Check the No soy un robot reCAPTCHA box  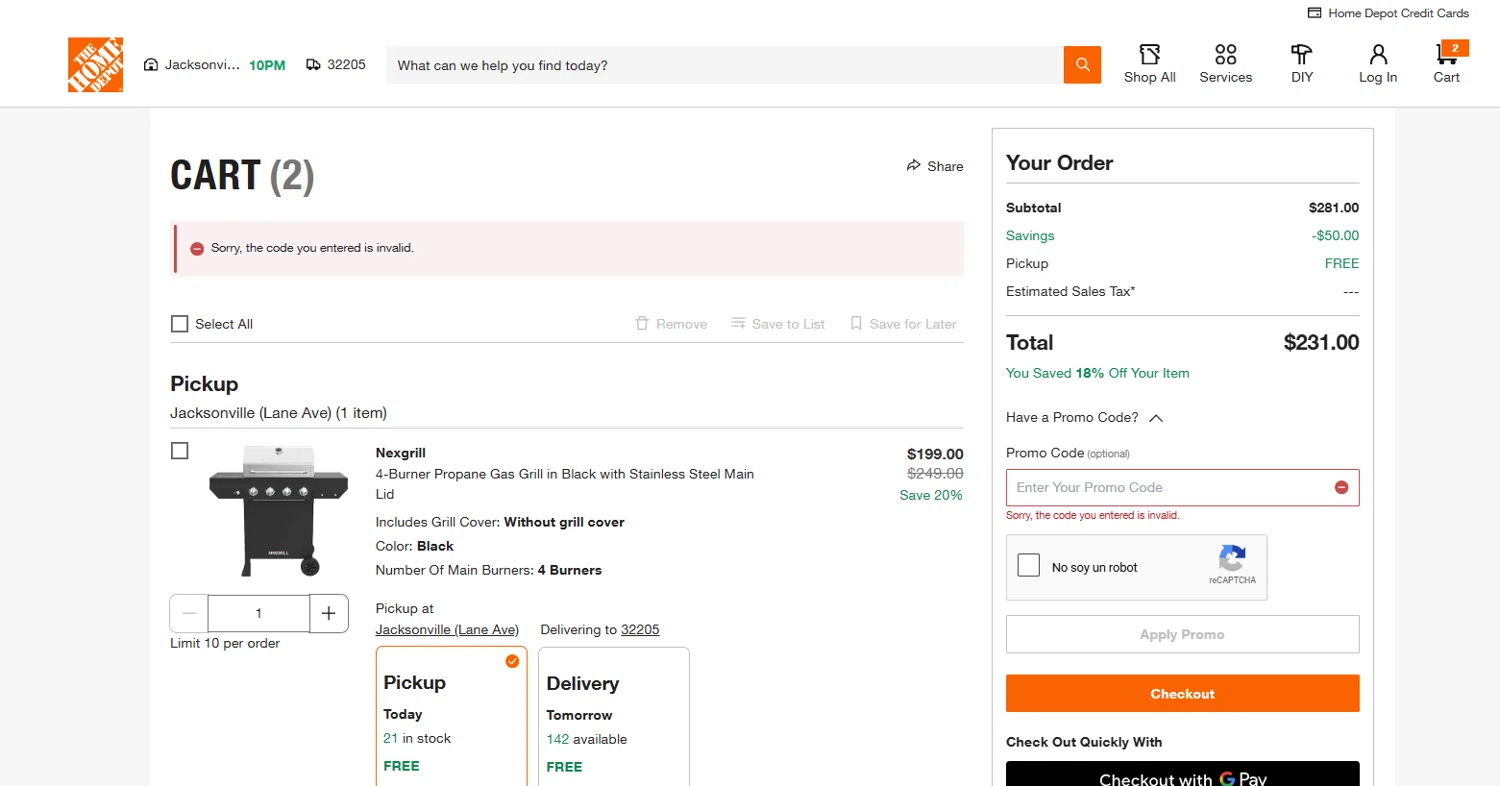[1029, 566]
